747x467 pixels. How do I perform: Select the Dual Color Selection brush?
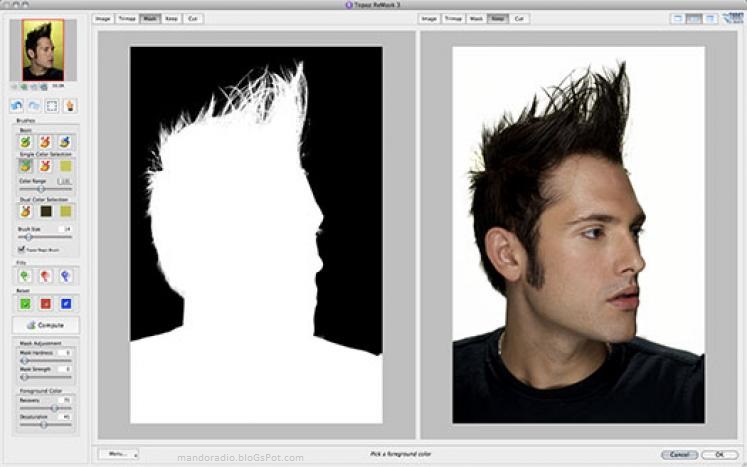(x=25, y=211)
